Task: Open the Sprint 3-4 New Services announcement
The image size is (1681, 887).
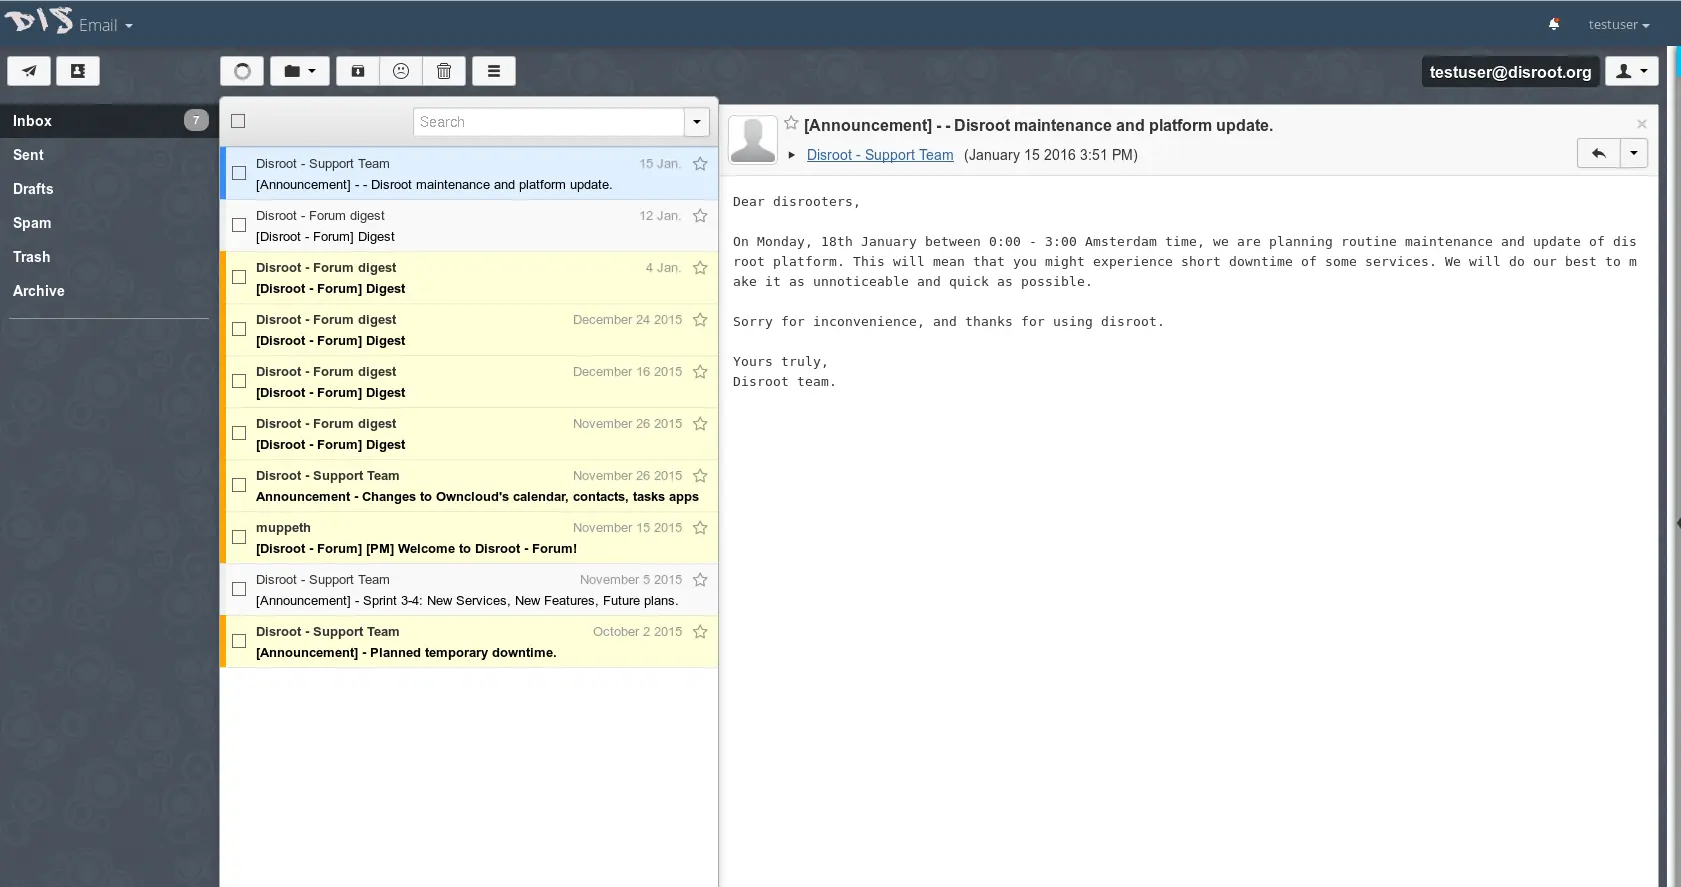Action: click(469, 590)
